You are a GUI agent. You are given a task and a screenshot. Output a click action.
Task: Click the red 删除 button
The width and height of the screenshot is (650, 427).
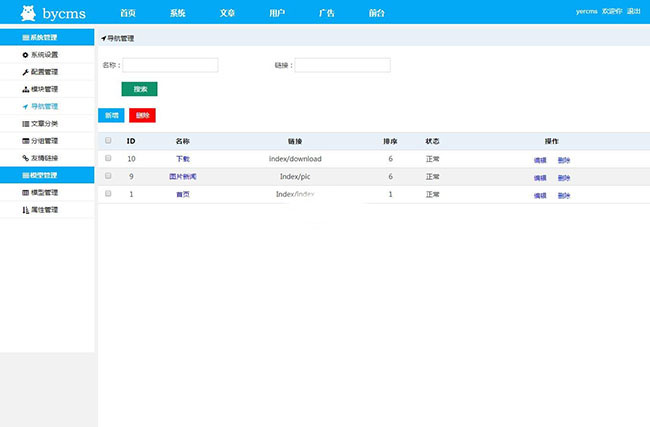tap(142, 115)
